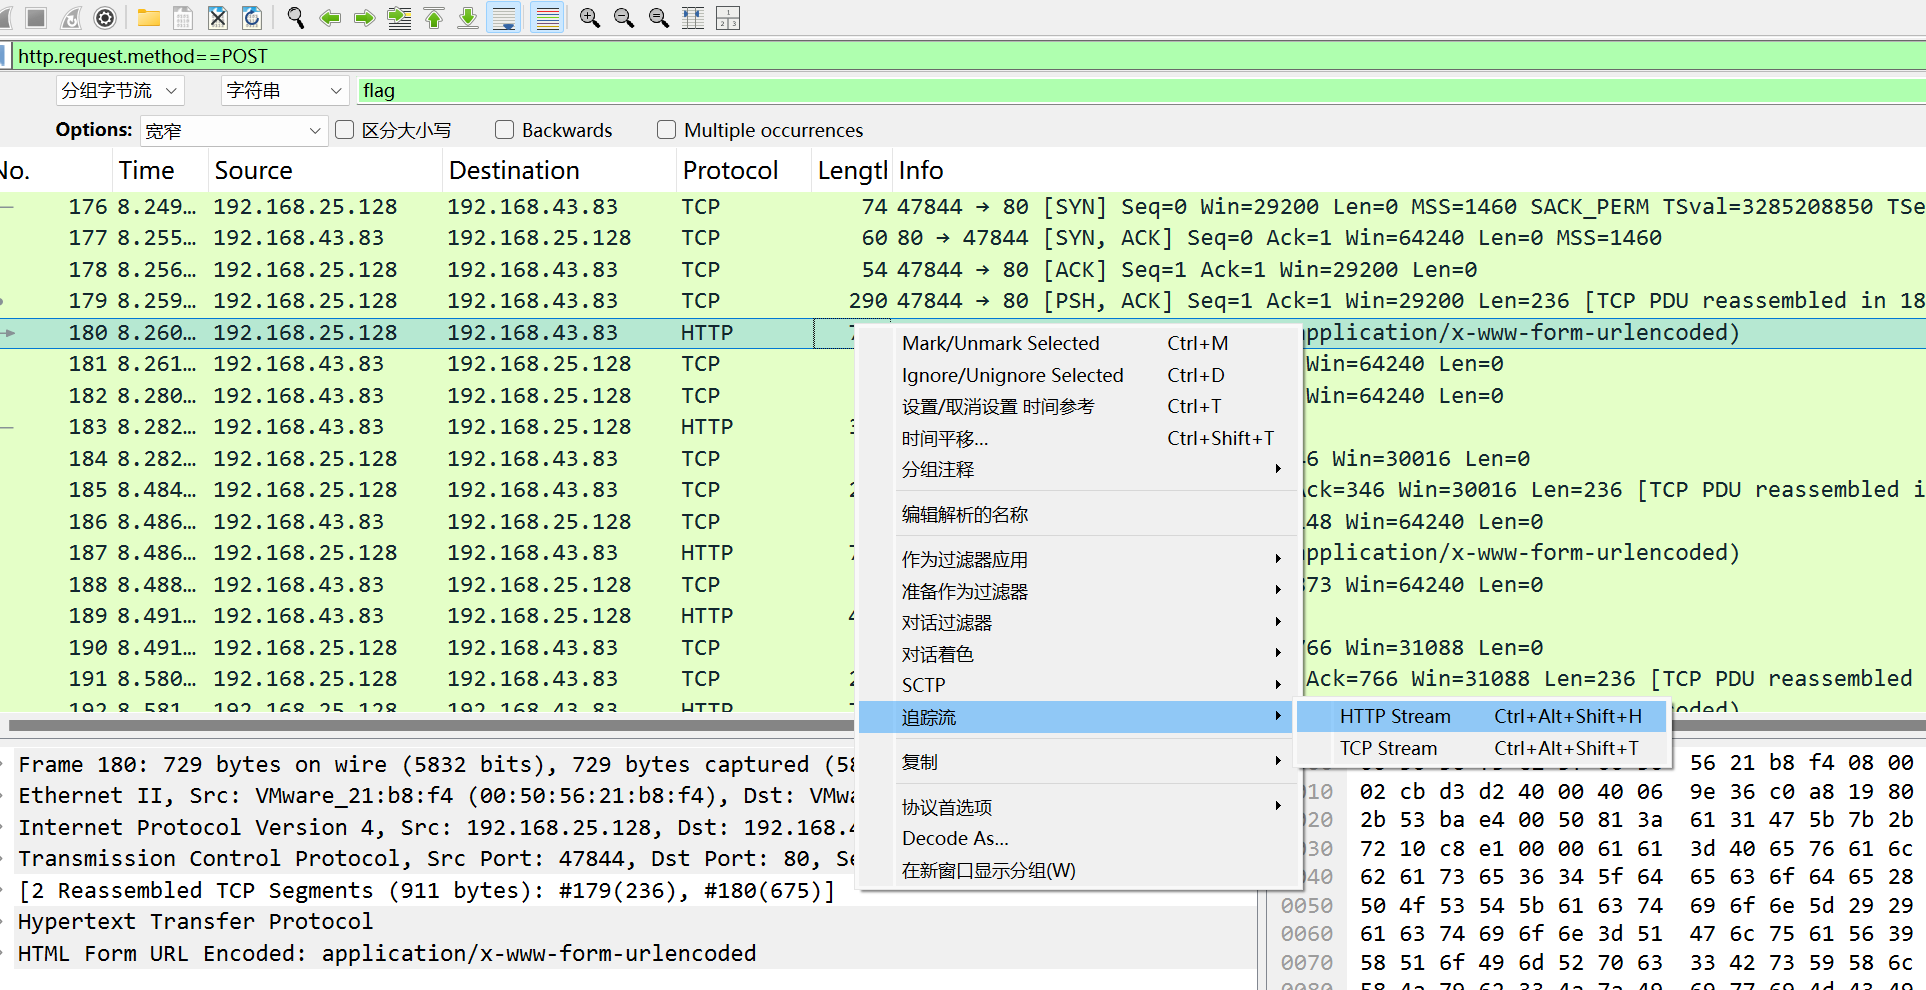1926x990 pixels.
Task: Click the Protocol column header
Action: (x=730, y=171)
